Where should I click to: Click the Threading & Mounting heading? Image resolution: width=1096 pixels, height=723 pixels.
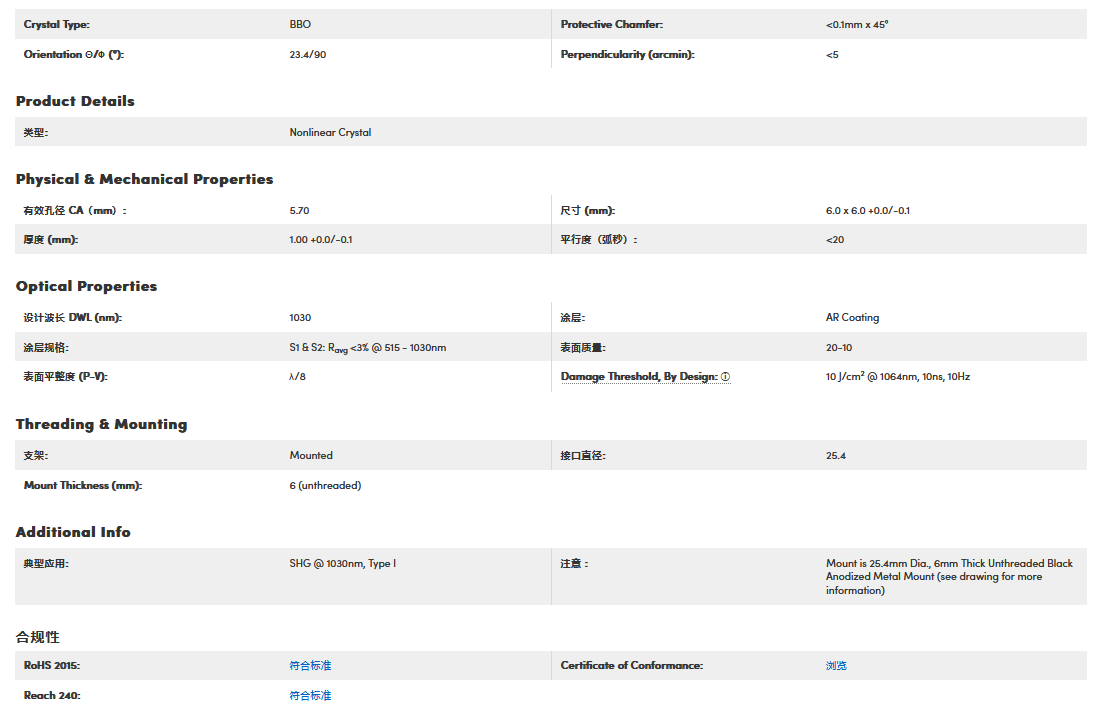point(101,424)
